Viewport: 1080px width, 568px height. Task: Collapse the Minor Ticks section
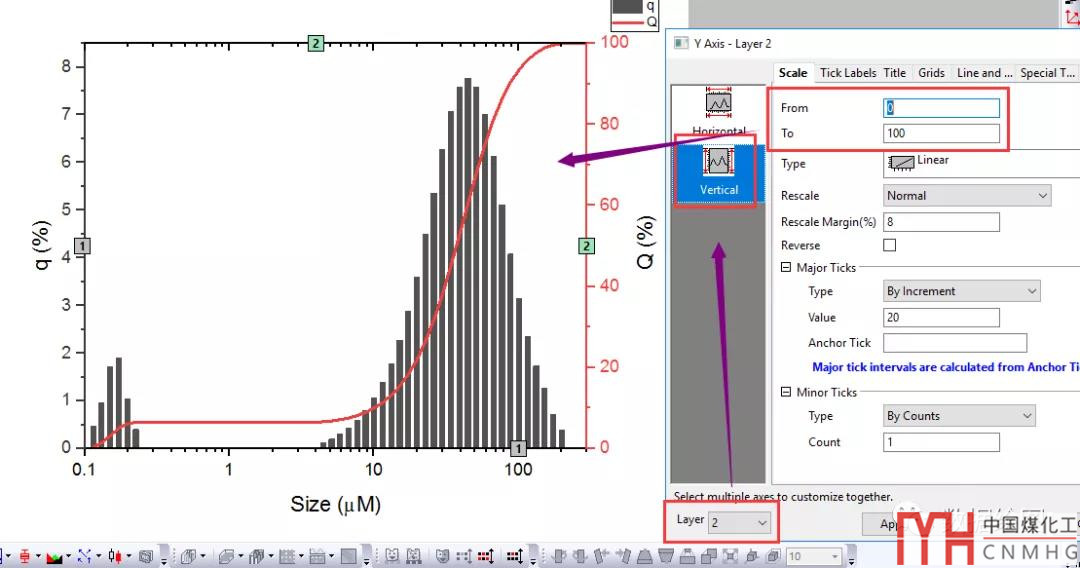[x=786, y=392]
